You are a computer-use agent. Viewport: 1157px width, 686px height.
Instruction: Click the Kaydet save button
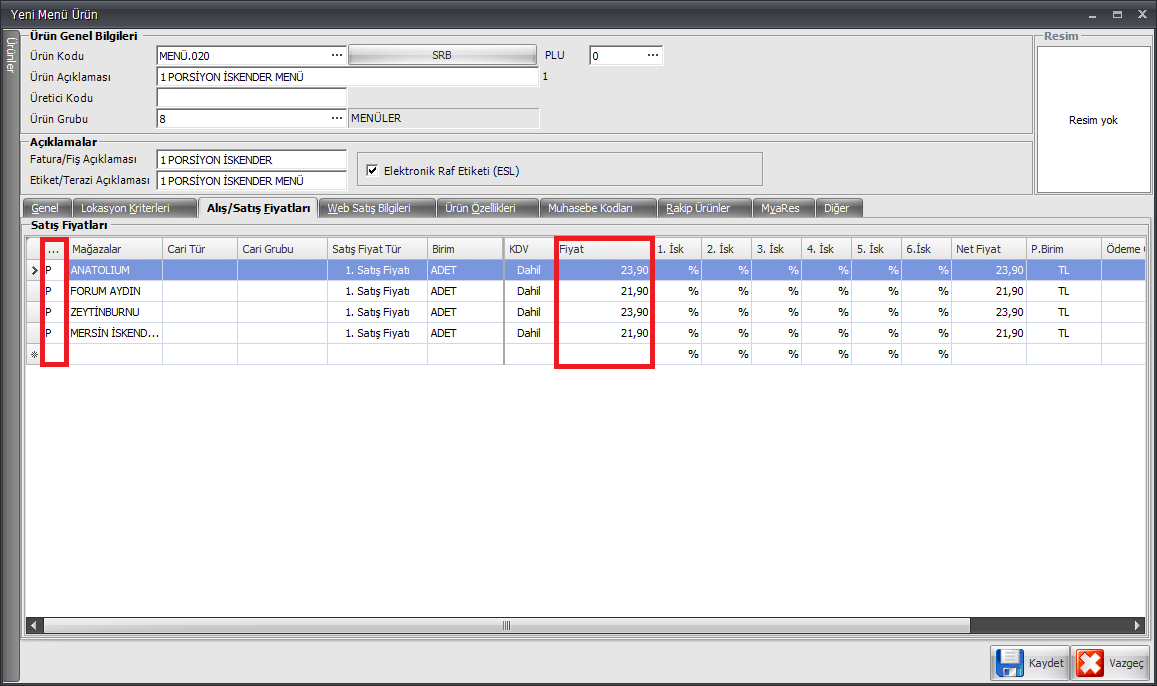click(x=1028, y=663)
